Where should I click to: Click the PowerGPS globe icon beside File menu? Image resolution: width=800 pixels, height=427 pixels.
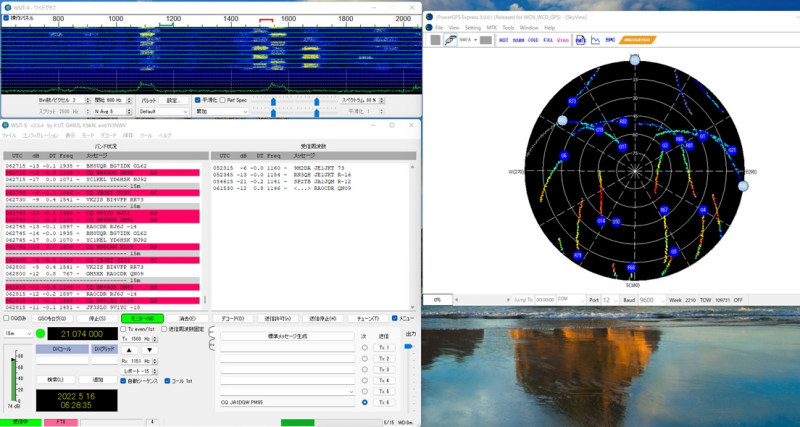[430, 28]
